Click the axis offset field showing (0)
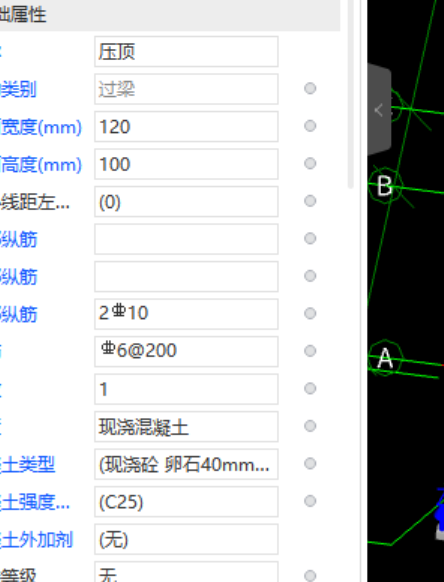The image size is (444, 582). coord(186,202)
